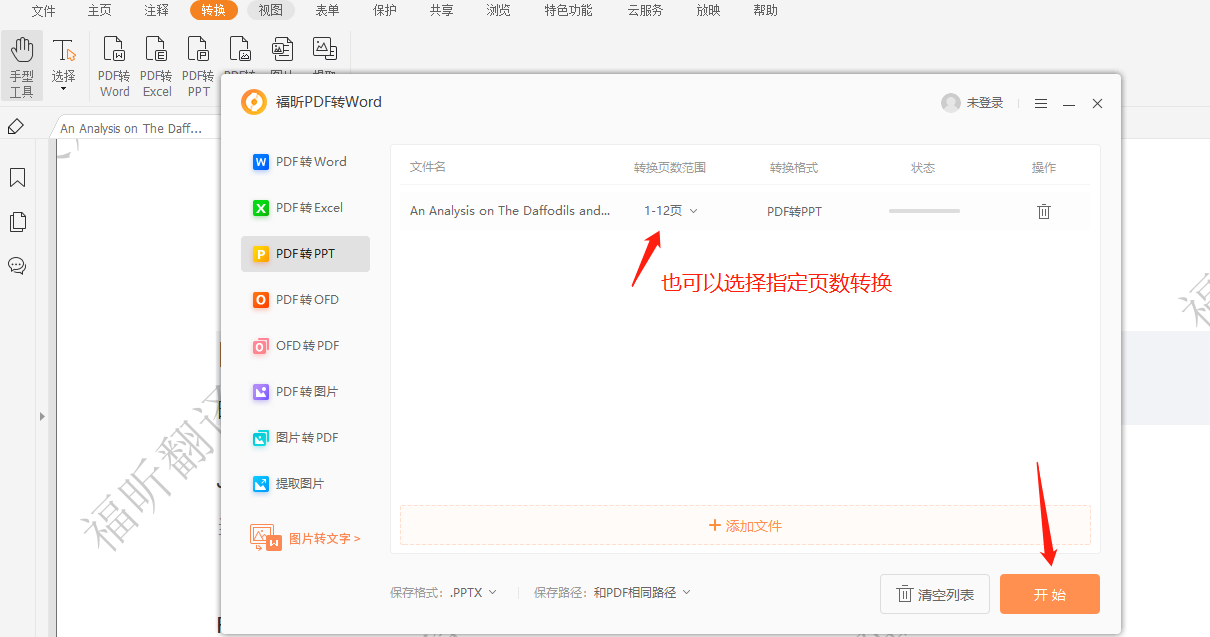Image resolution: width=1210 pixels, height=637 pixels.
Task: Click the 福昕 orange logo in dialog
Action: [254, 102]
